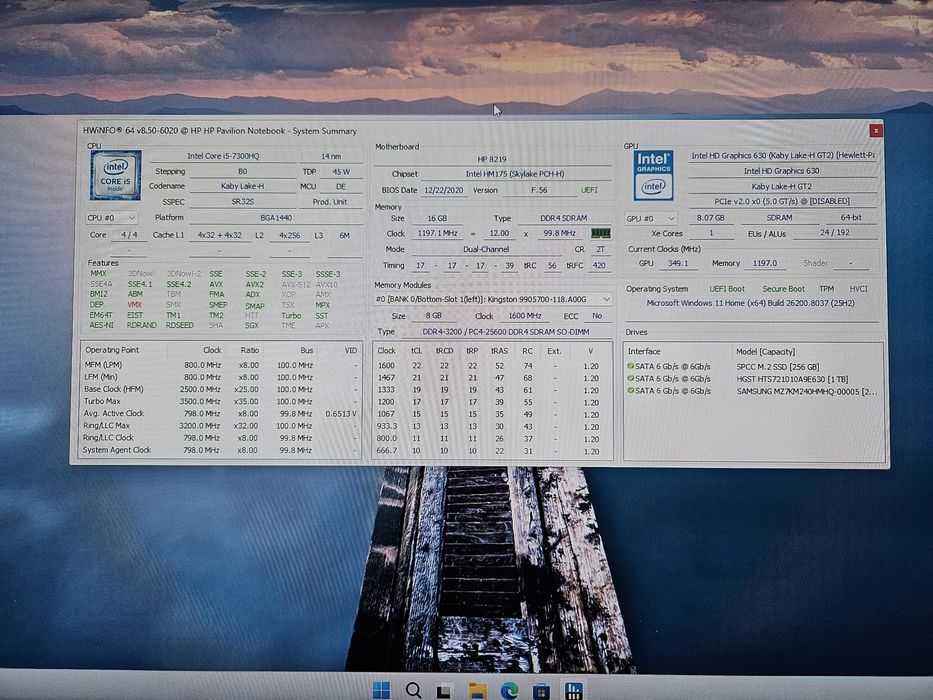Open taskbar Search
Viewport: 933px width, 700px height.
click(x=413, y=690)
